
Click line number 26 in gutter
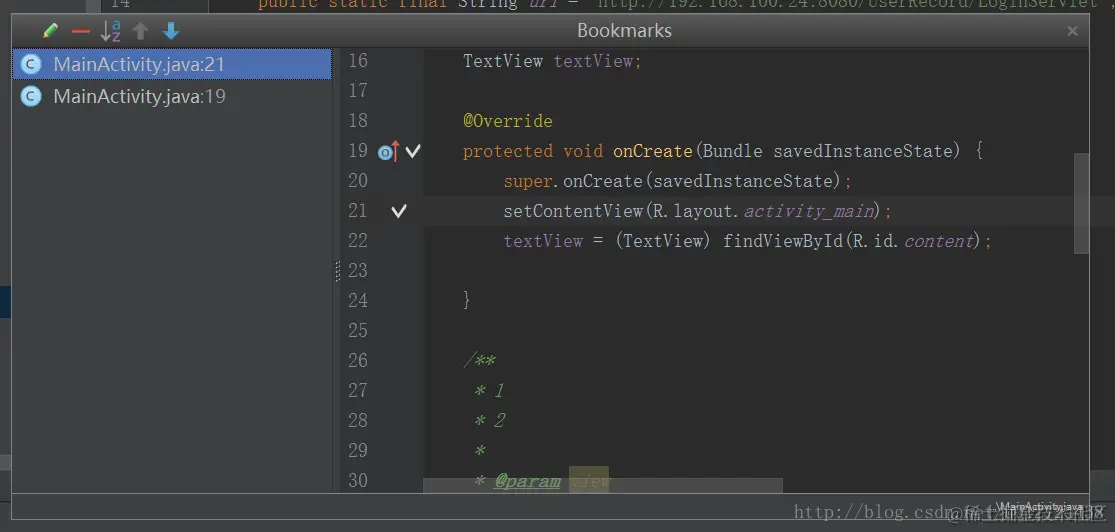pos(358,360)
